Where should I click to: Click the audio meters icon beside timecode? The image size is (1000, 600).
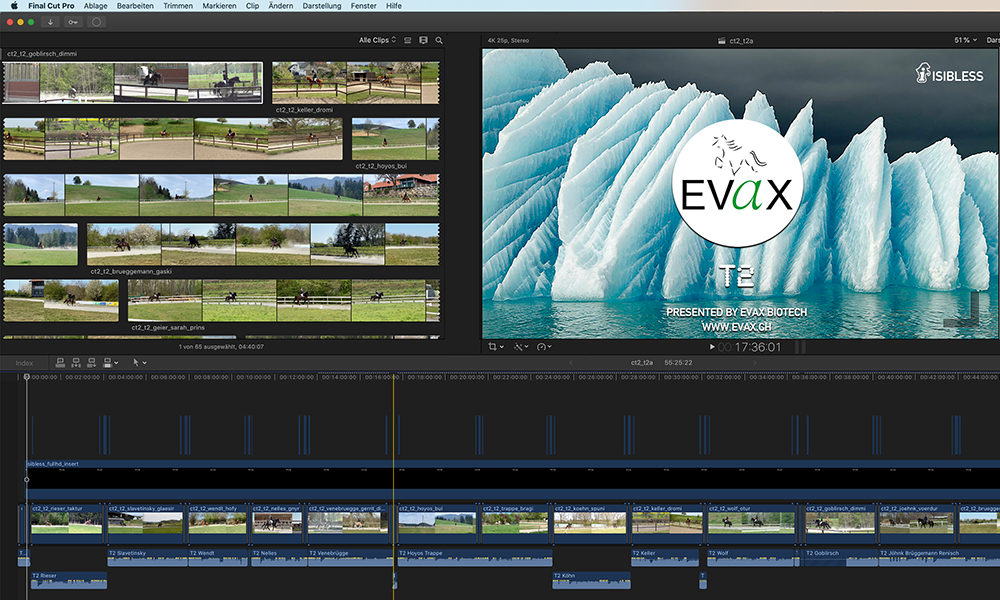tap(800, 347)
